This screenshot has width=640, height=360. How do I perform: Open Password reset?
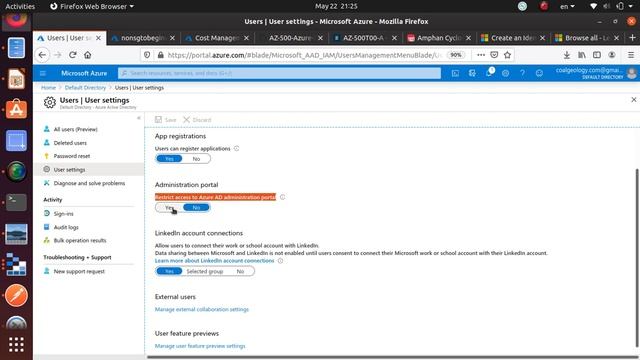(x=72, y=156)
